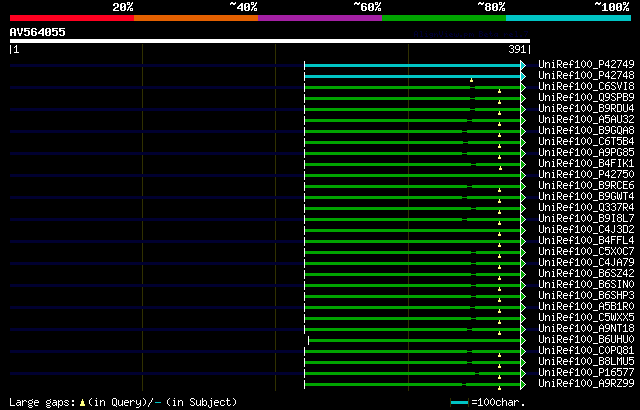Viewport: 640px width, 410px height.
Task: Click the purple ~60% identity legend segment
Action: [x=320, y=18]
